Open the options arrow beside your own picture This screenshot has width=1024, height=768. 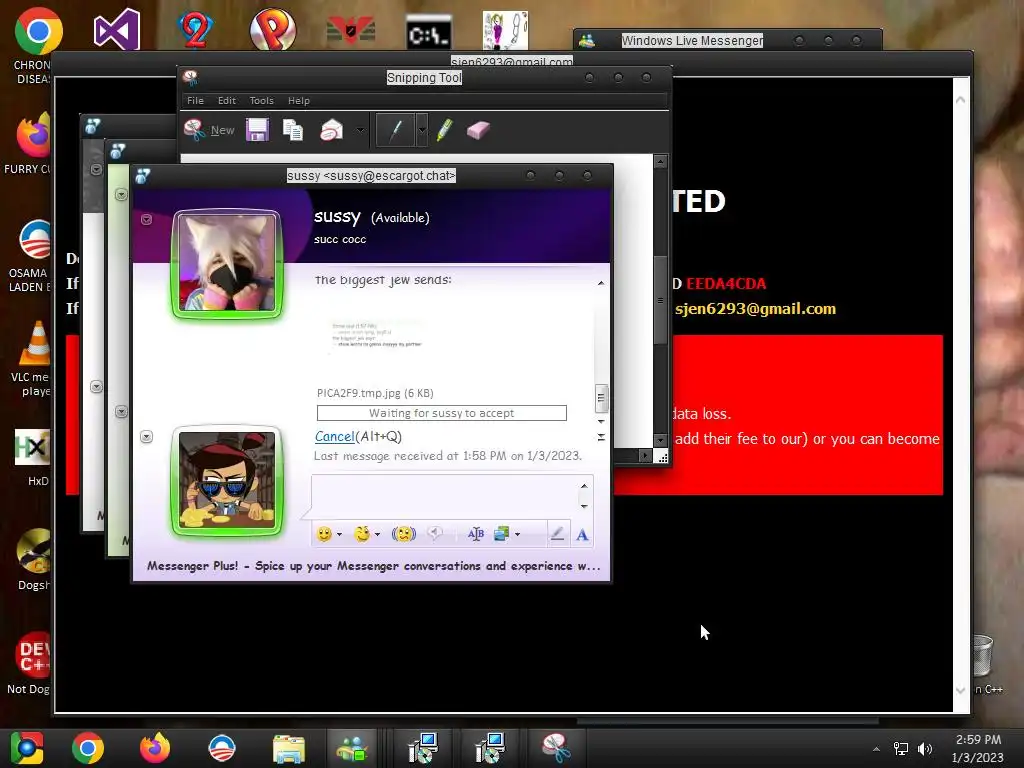[x=146, y=436]
